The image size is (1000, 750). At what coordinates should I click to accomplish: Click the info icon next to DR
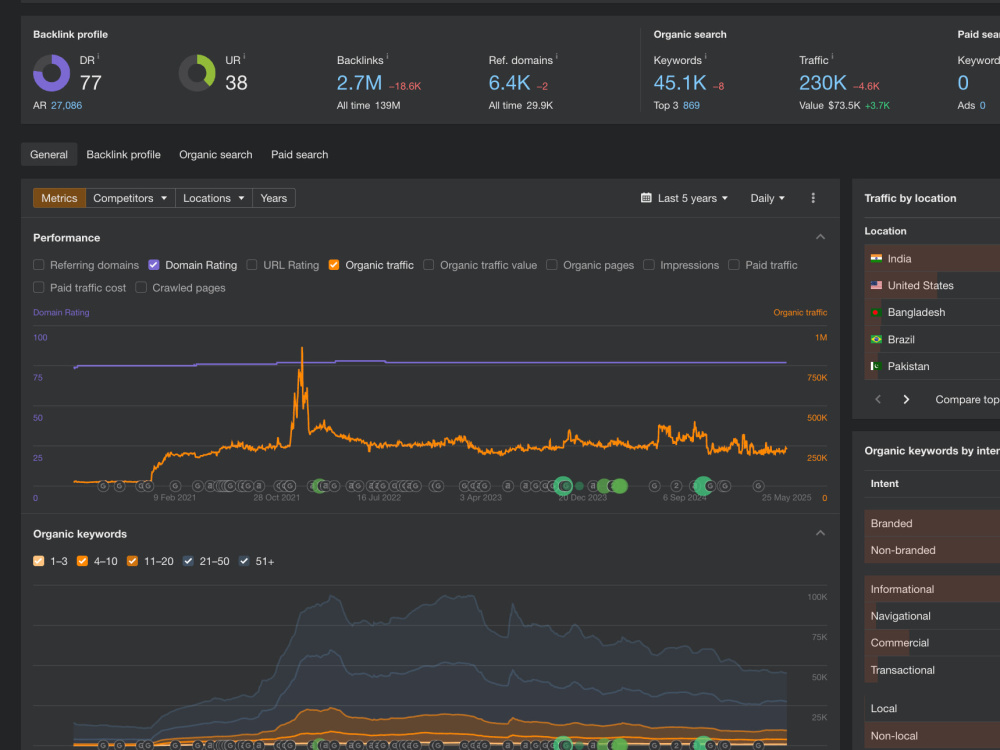98,57
